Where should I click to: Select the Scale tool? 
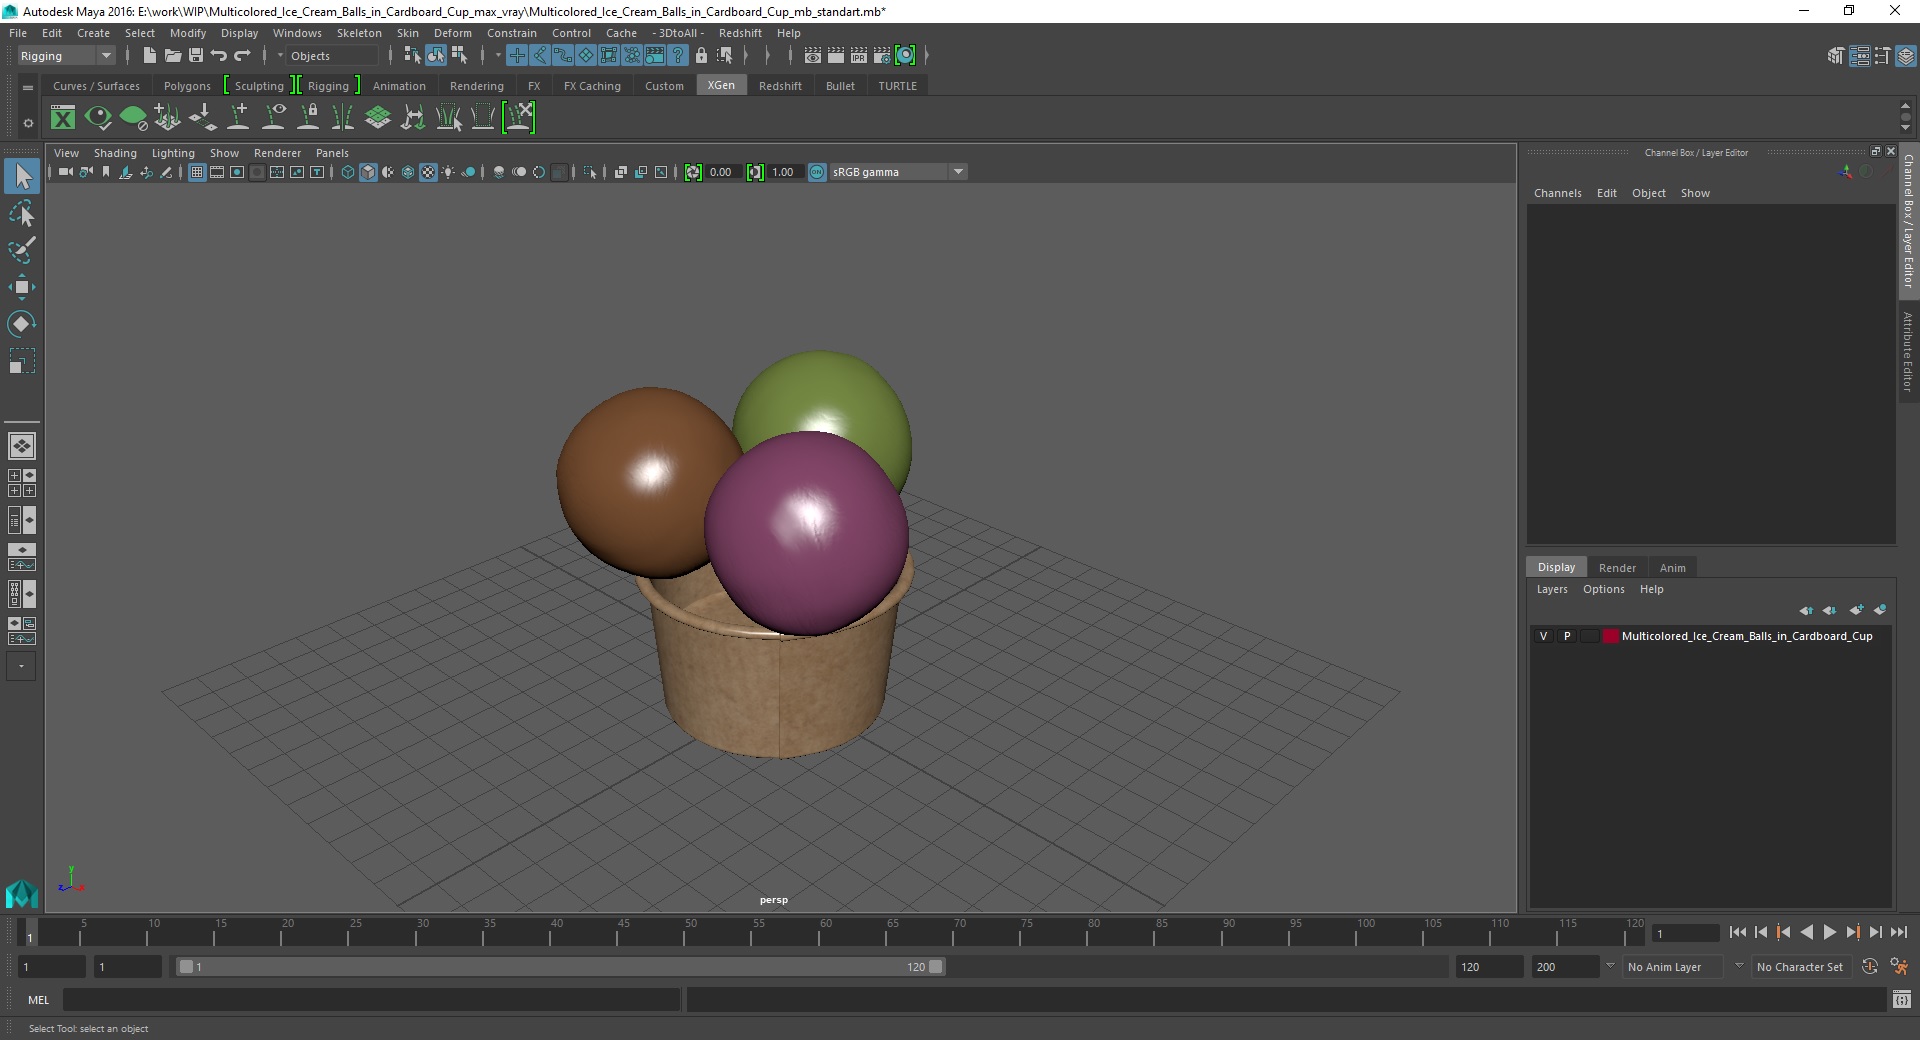pos(22,360)
